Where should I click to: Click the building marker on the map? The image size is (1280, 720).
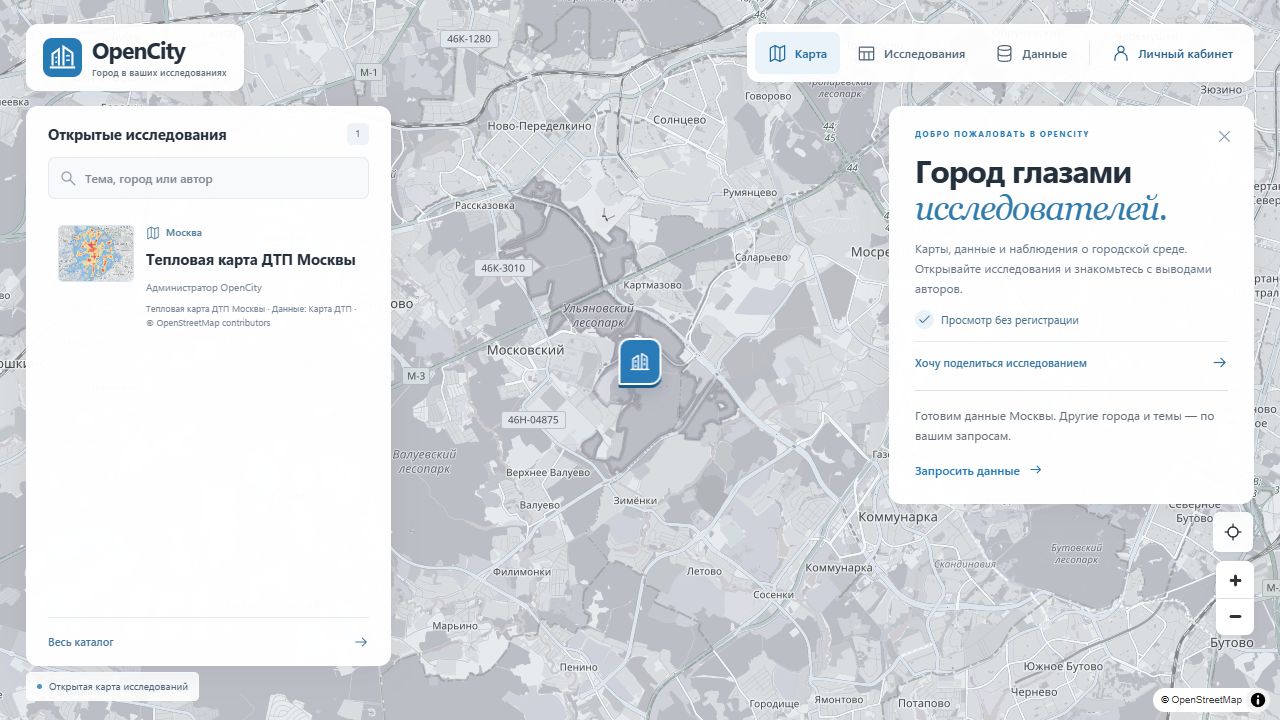(640, 362)
